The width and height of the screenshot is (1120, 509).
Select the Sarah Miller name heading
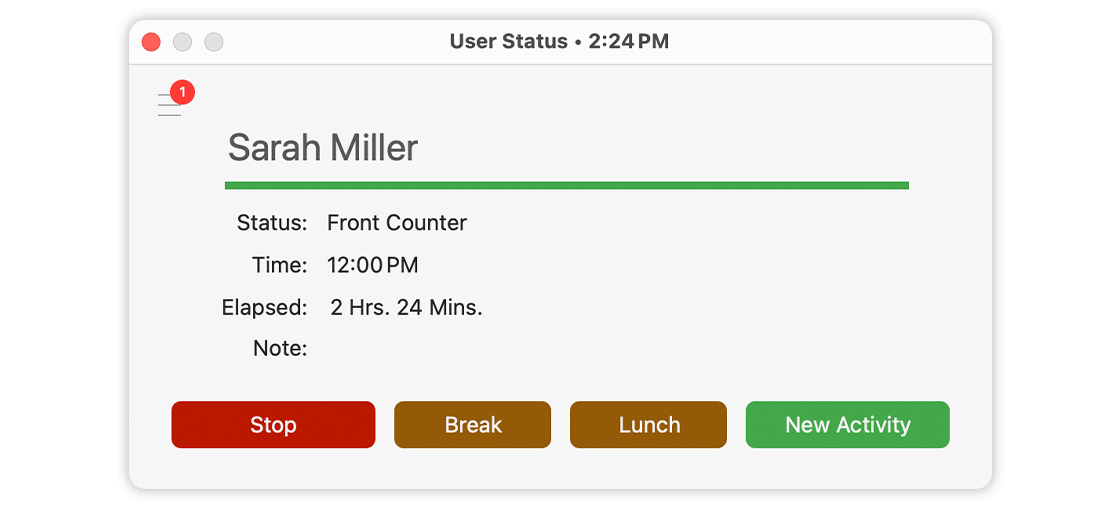322,148
